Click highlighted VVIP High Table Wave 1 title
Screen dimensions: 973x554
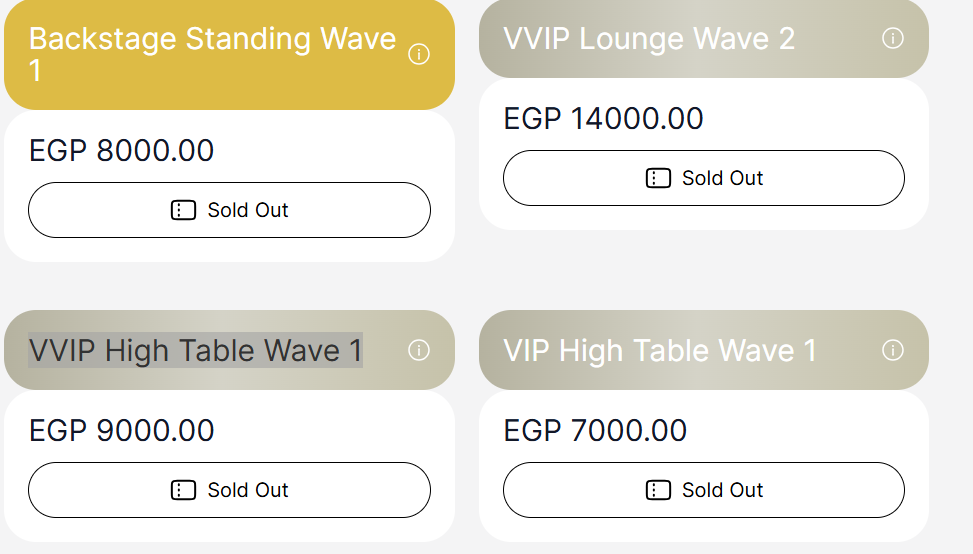(195, 351)
